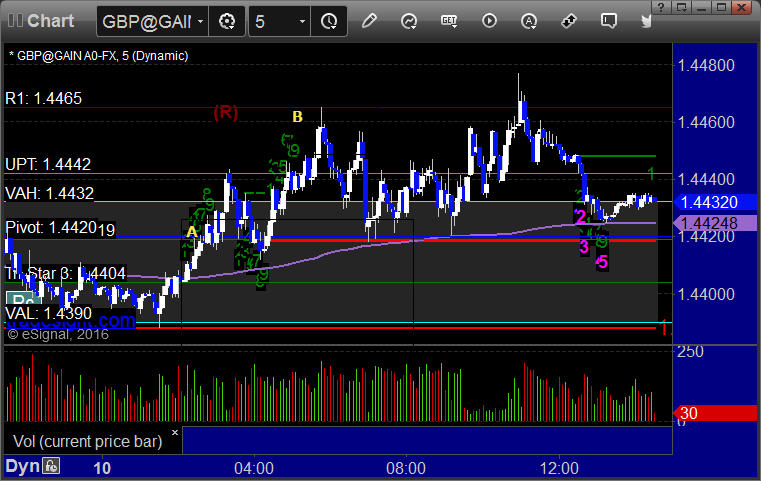Viewport: 761px width, 481px height.
Task: Click the magenta 2 wave label
Action: click(580, 216)
